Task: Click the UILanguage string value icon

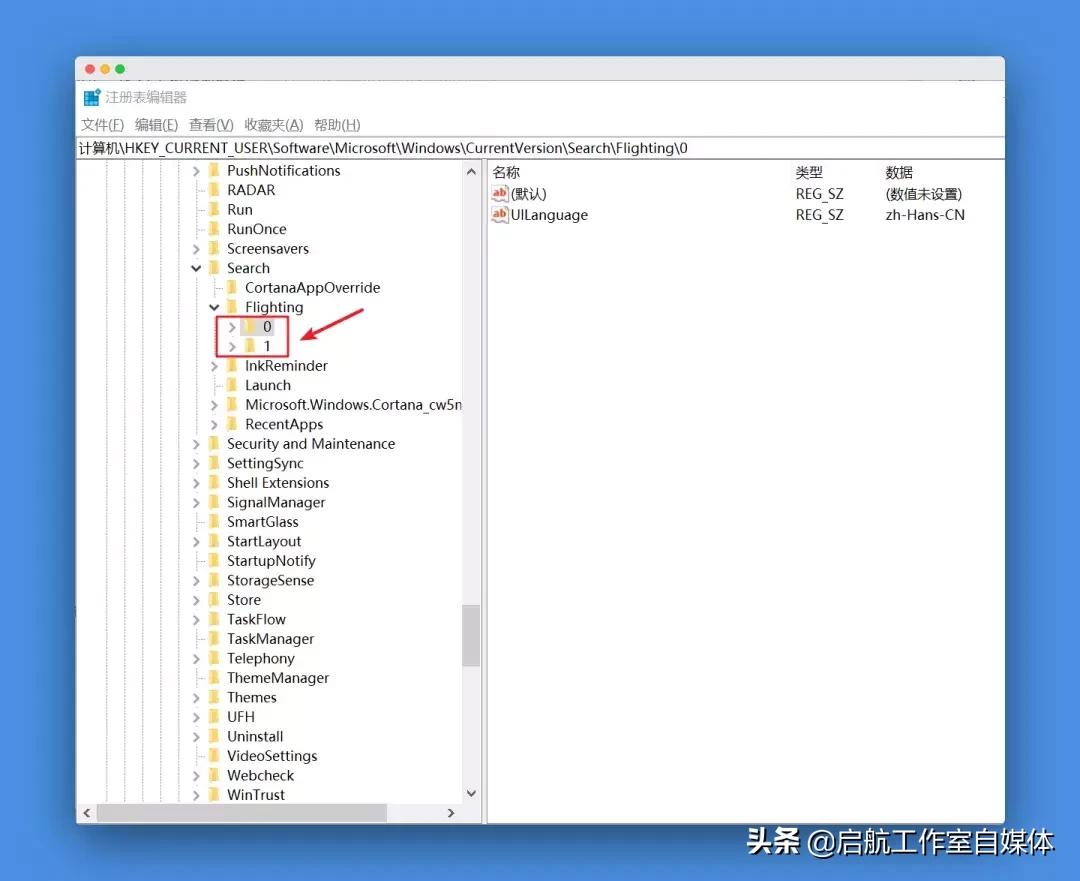Action: click(x=501, y=214)
